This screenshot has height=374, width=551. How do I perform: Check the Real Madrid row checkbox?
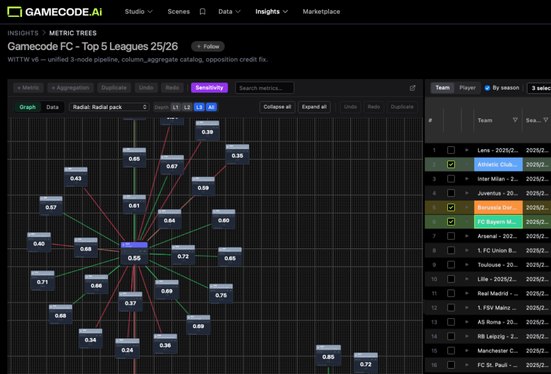[451, 293]
